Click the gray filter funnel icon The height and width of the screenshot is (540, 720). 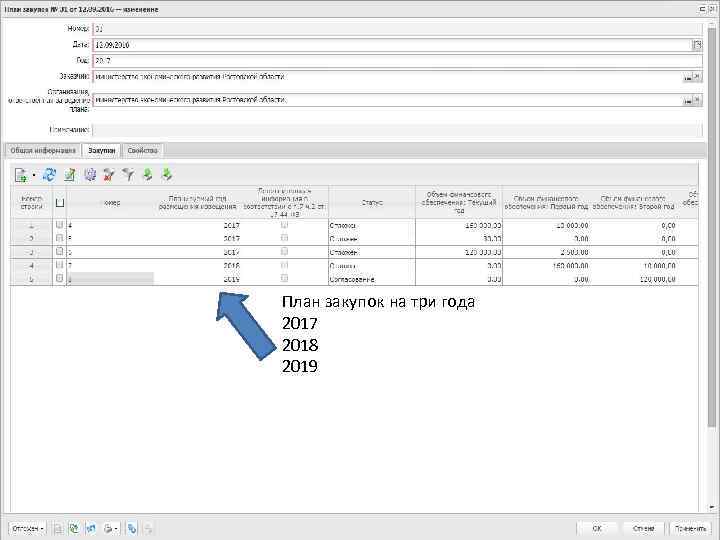click(128, 174)
